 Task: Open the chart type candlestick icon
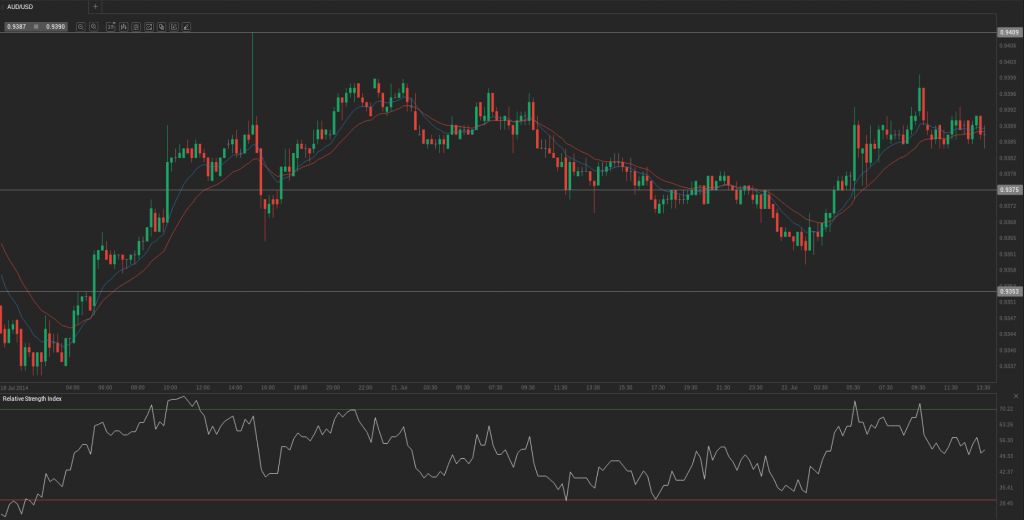click(123, 26)
